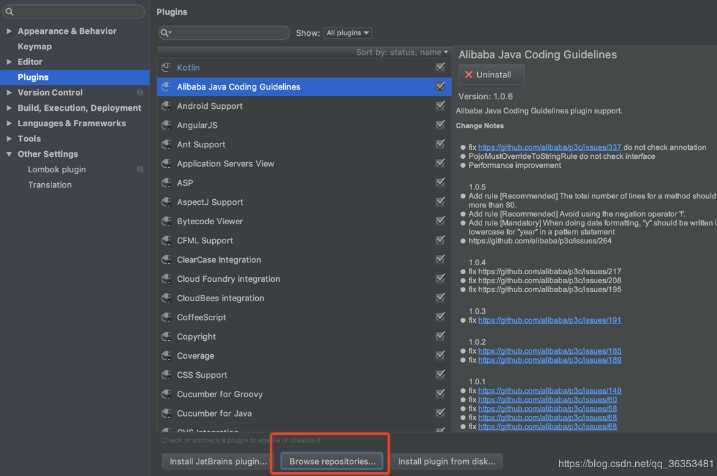Click the plugin search magnifier icon

click(x=165, y=33)
